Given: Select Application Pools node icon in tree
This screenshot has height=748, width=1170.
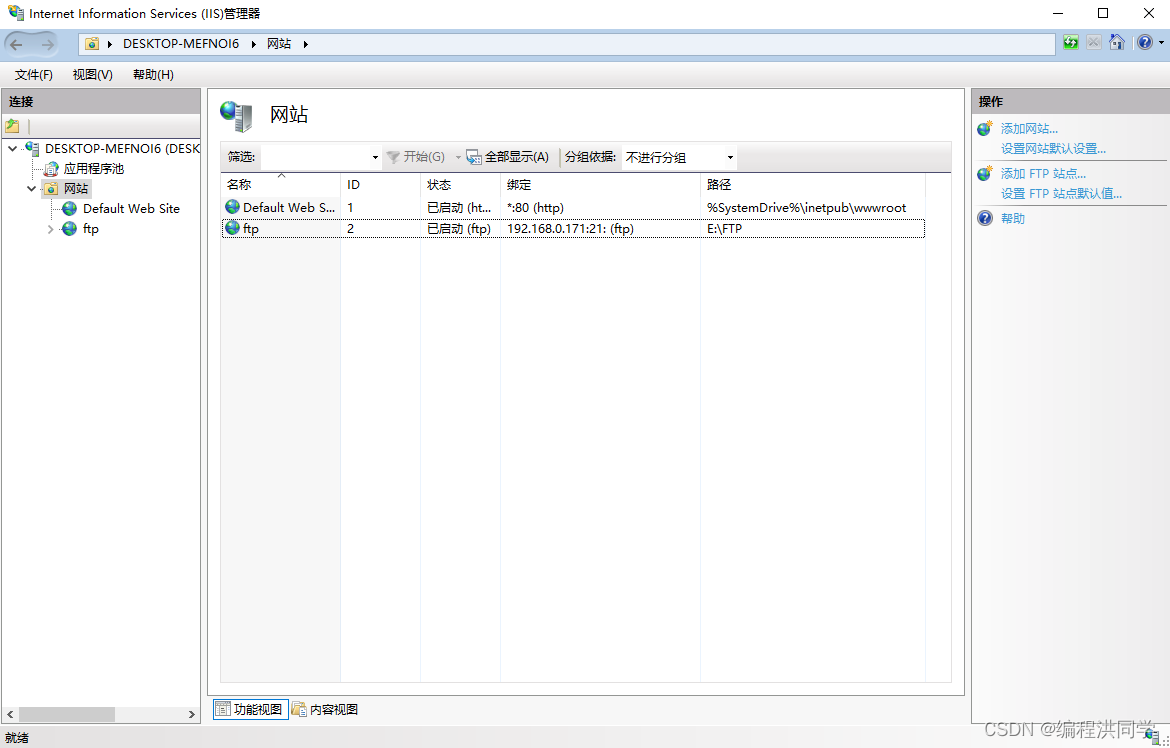Looking at the screenshot, I should coord(51,169).
